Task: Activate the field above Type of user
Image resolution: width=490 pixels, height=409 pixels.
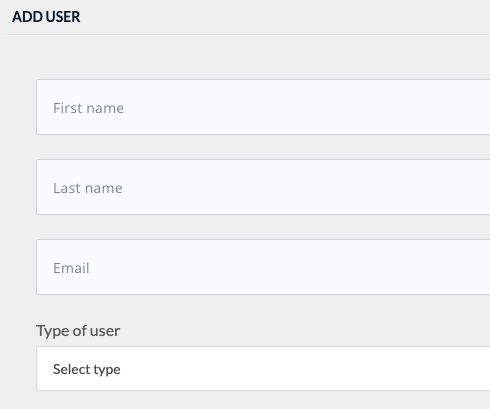Action: (263, 267)
